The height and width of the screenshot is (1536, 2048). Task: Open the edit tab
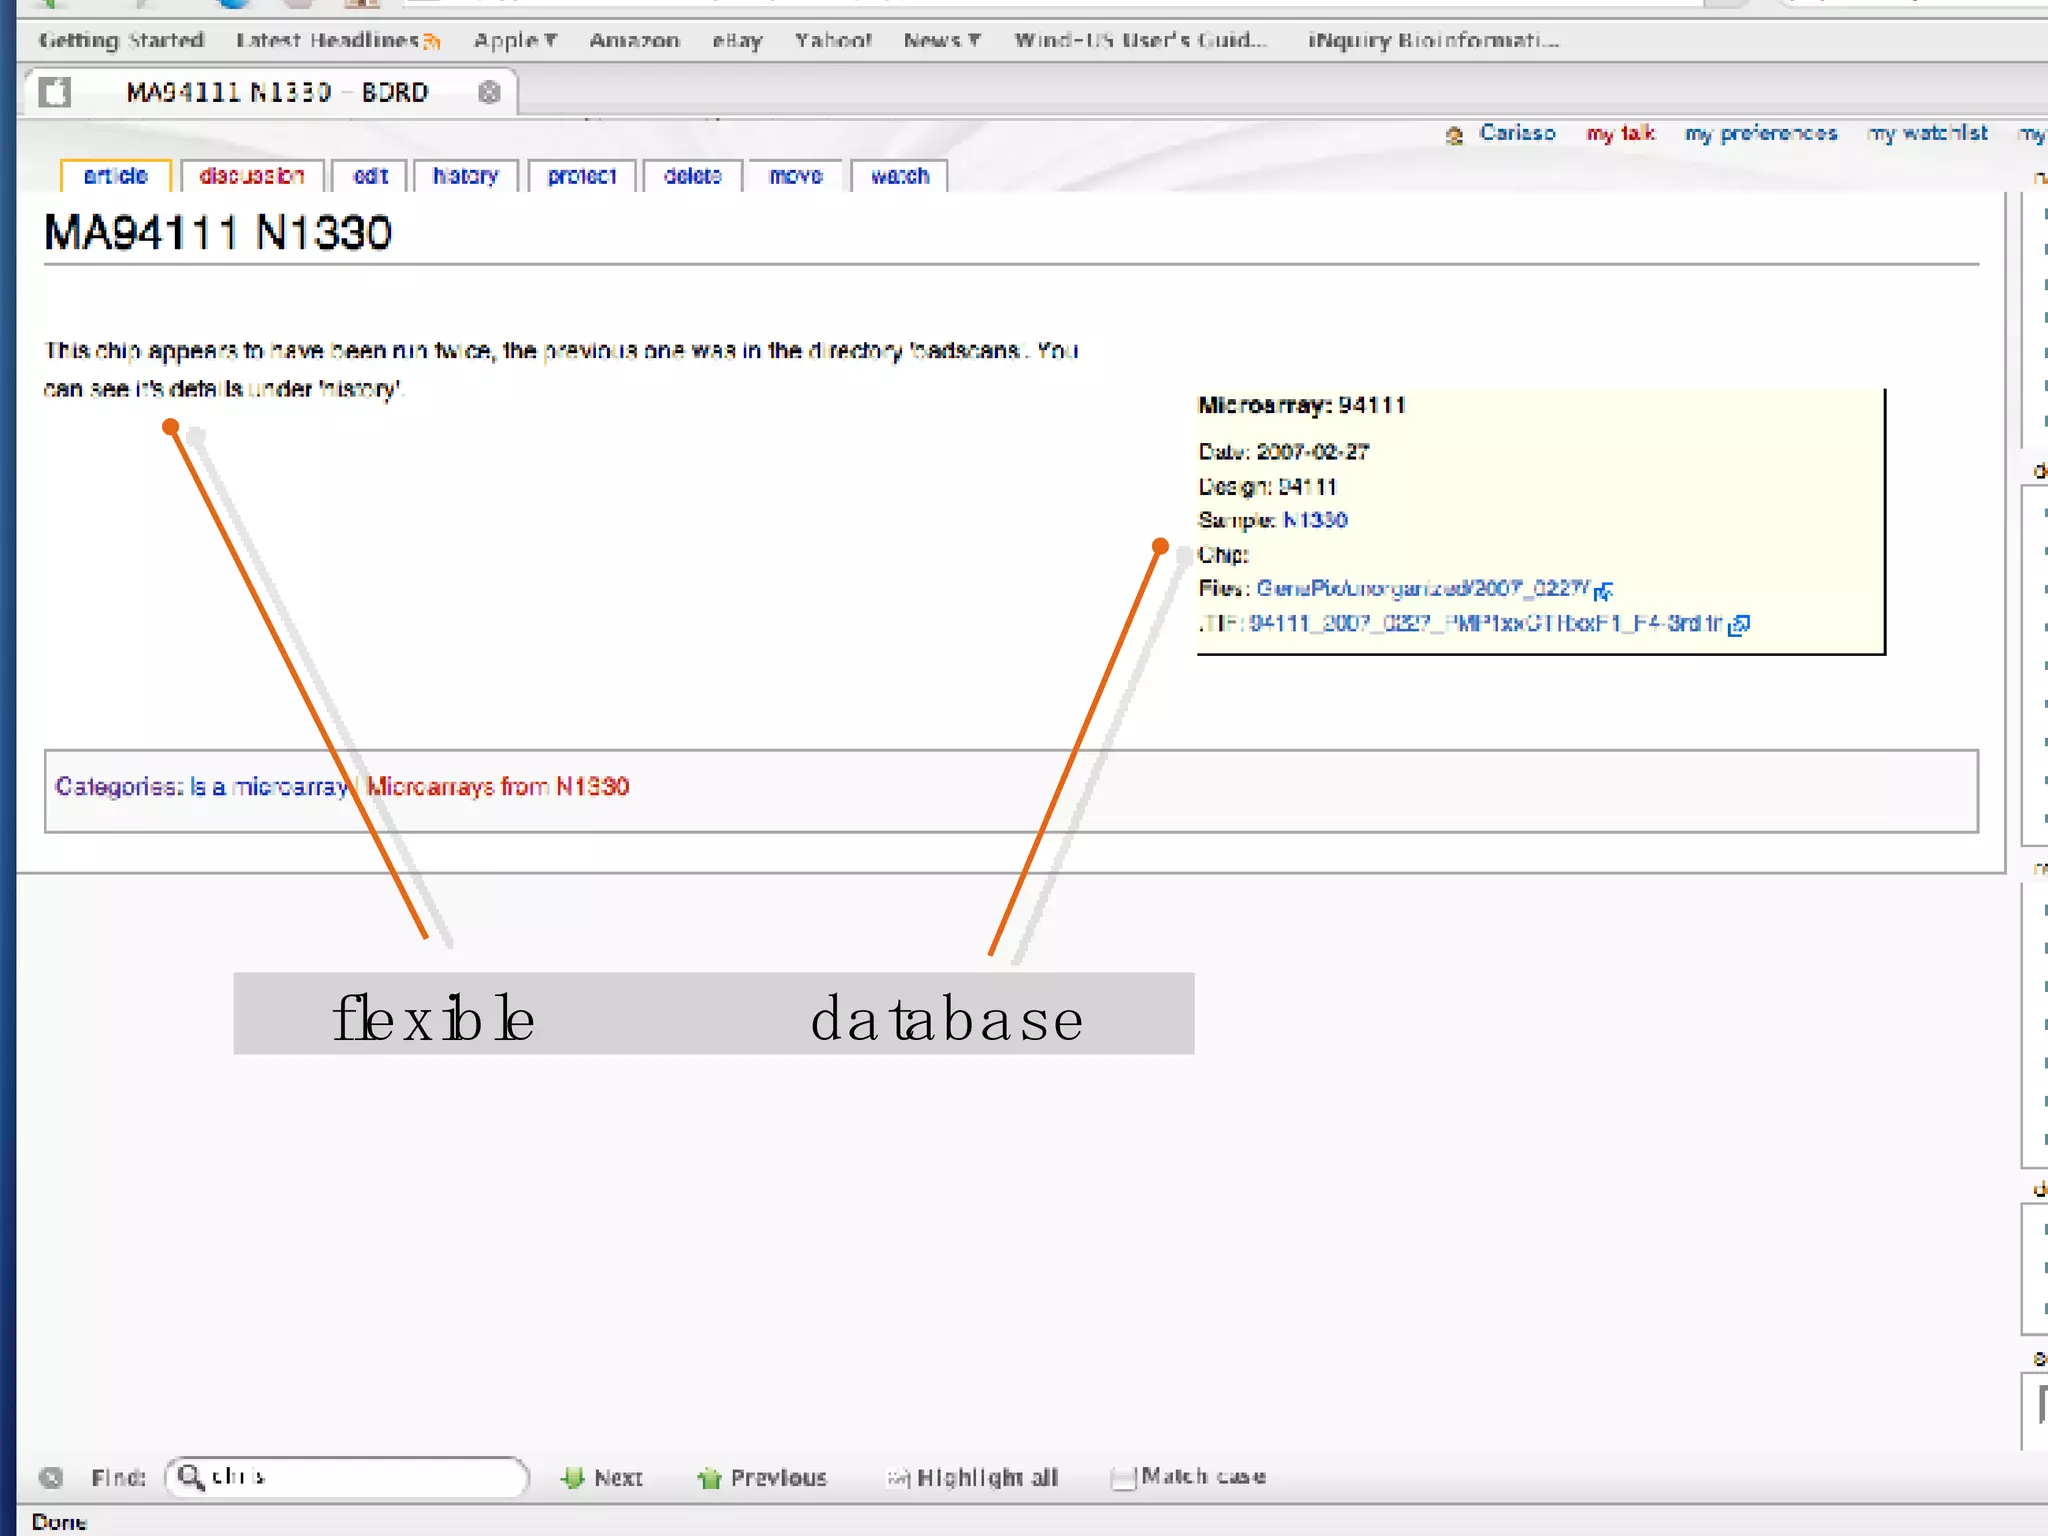[370, 176]
